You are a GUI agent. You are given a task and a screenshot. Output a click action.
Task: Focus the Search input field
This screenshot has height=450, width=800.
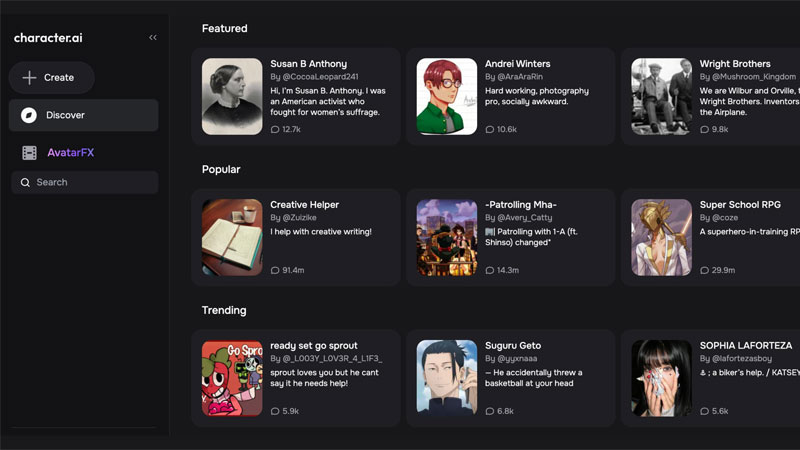90,183
